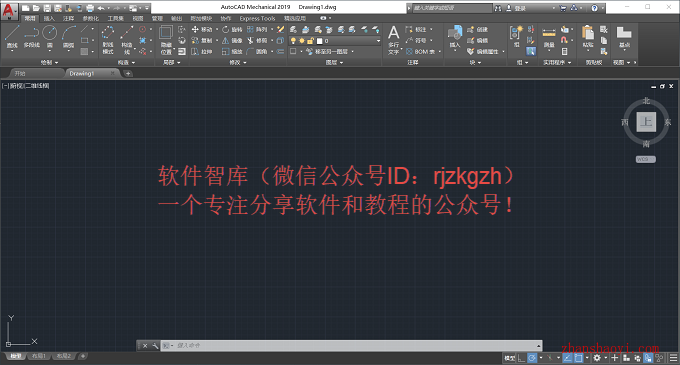Screen dimensions: 680x365
Task: Click the Mirror tool
Action: pos(232,40)
